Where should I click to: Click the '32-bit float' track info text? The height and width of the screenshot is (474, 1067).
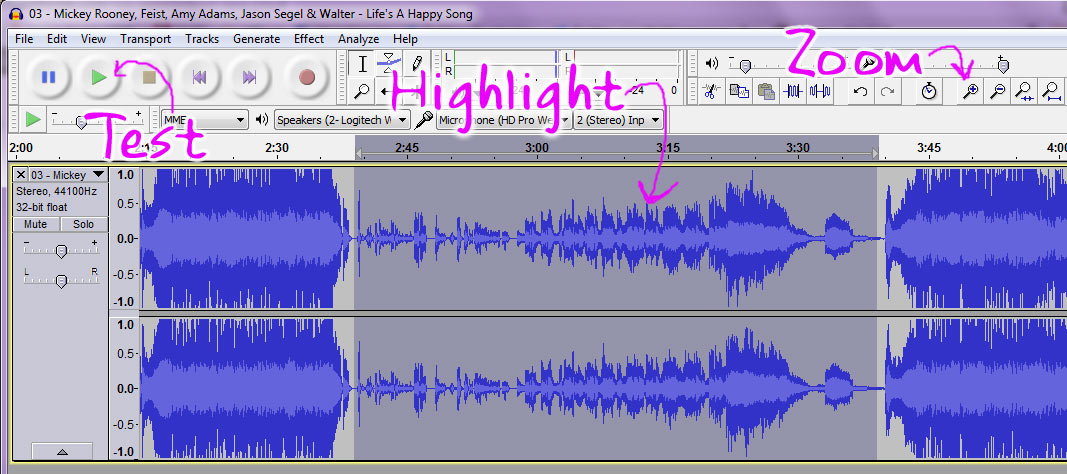(x=42, y=207)
